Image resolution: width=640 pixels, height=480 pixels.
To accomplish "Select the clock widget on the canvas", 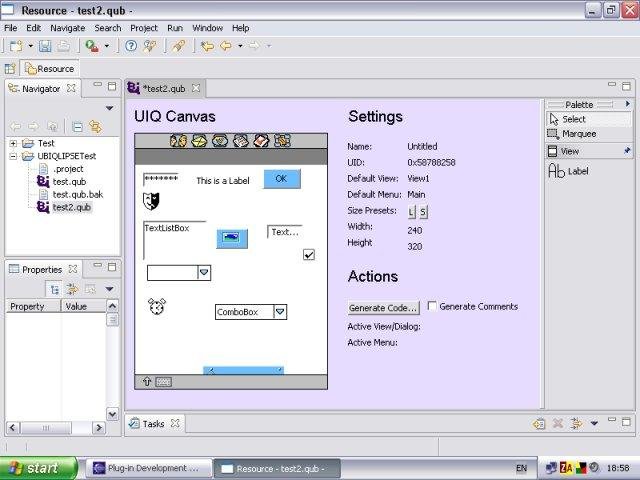I will [157, 306].
